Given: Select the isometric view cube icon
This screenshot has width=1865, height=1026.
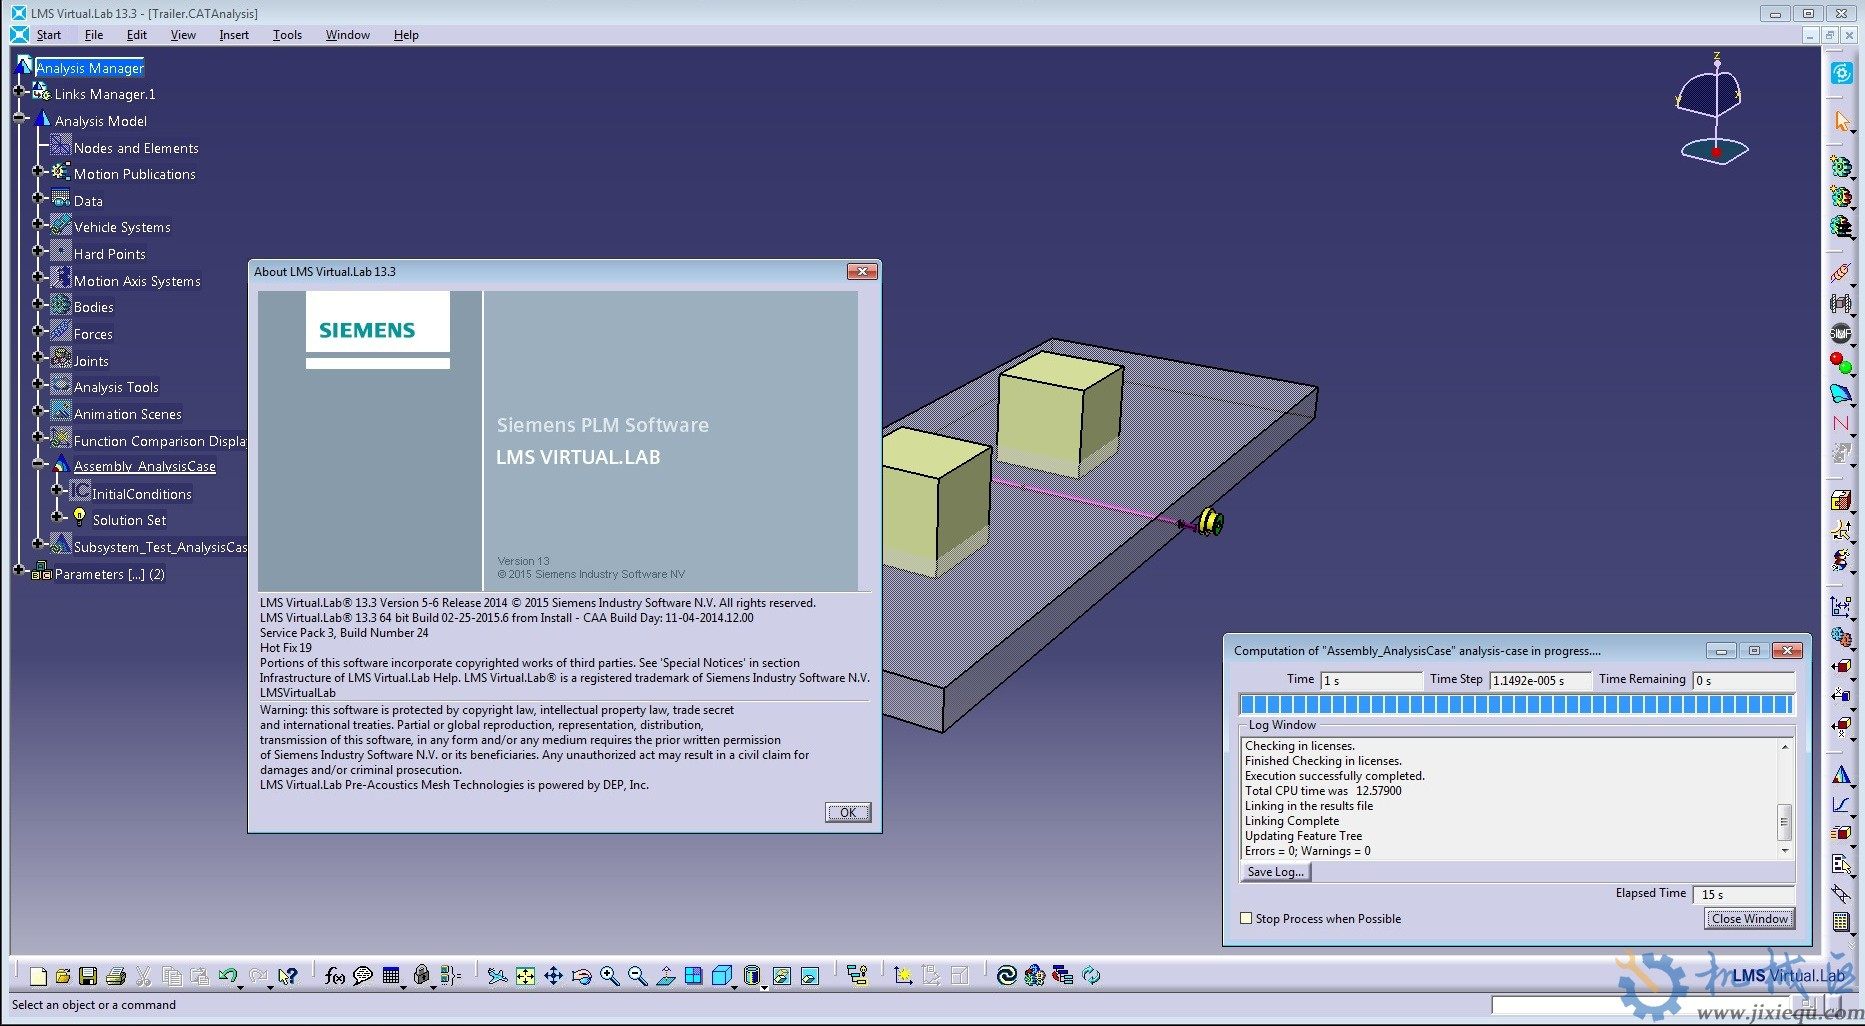Looking at the screenshot, I should [723, 974].
